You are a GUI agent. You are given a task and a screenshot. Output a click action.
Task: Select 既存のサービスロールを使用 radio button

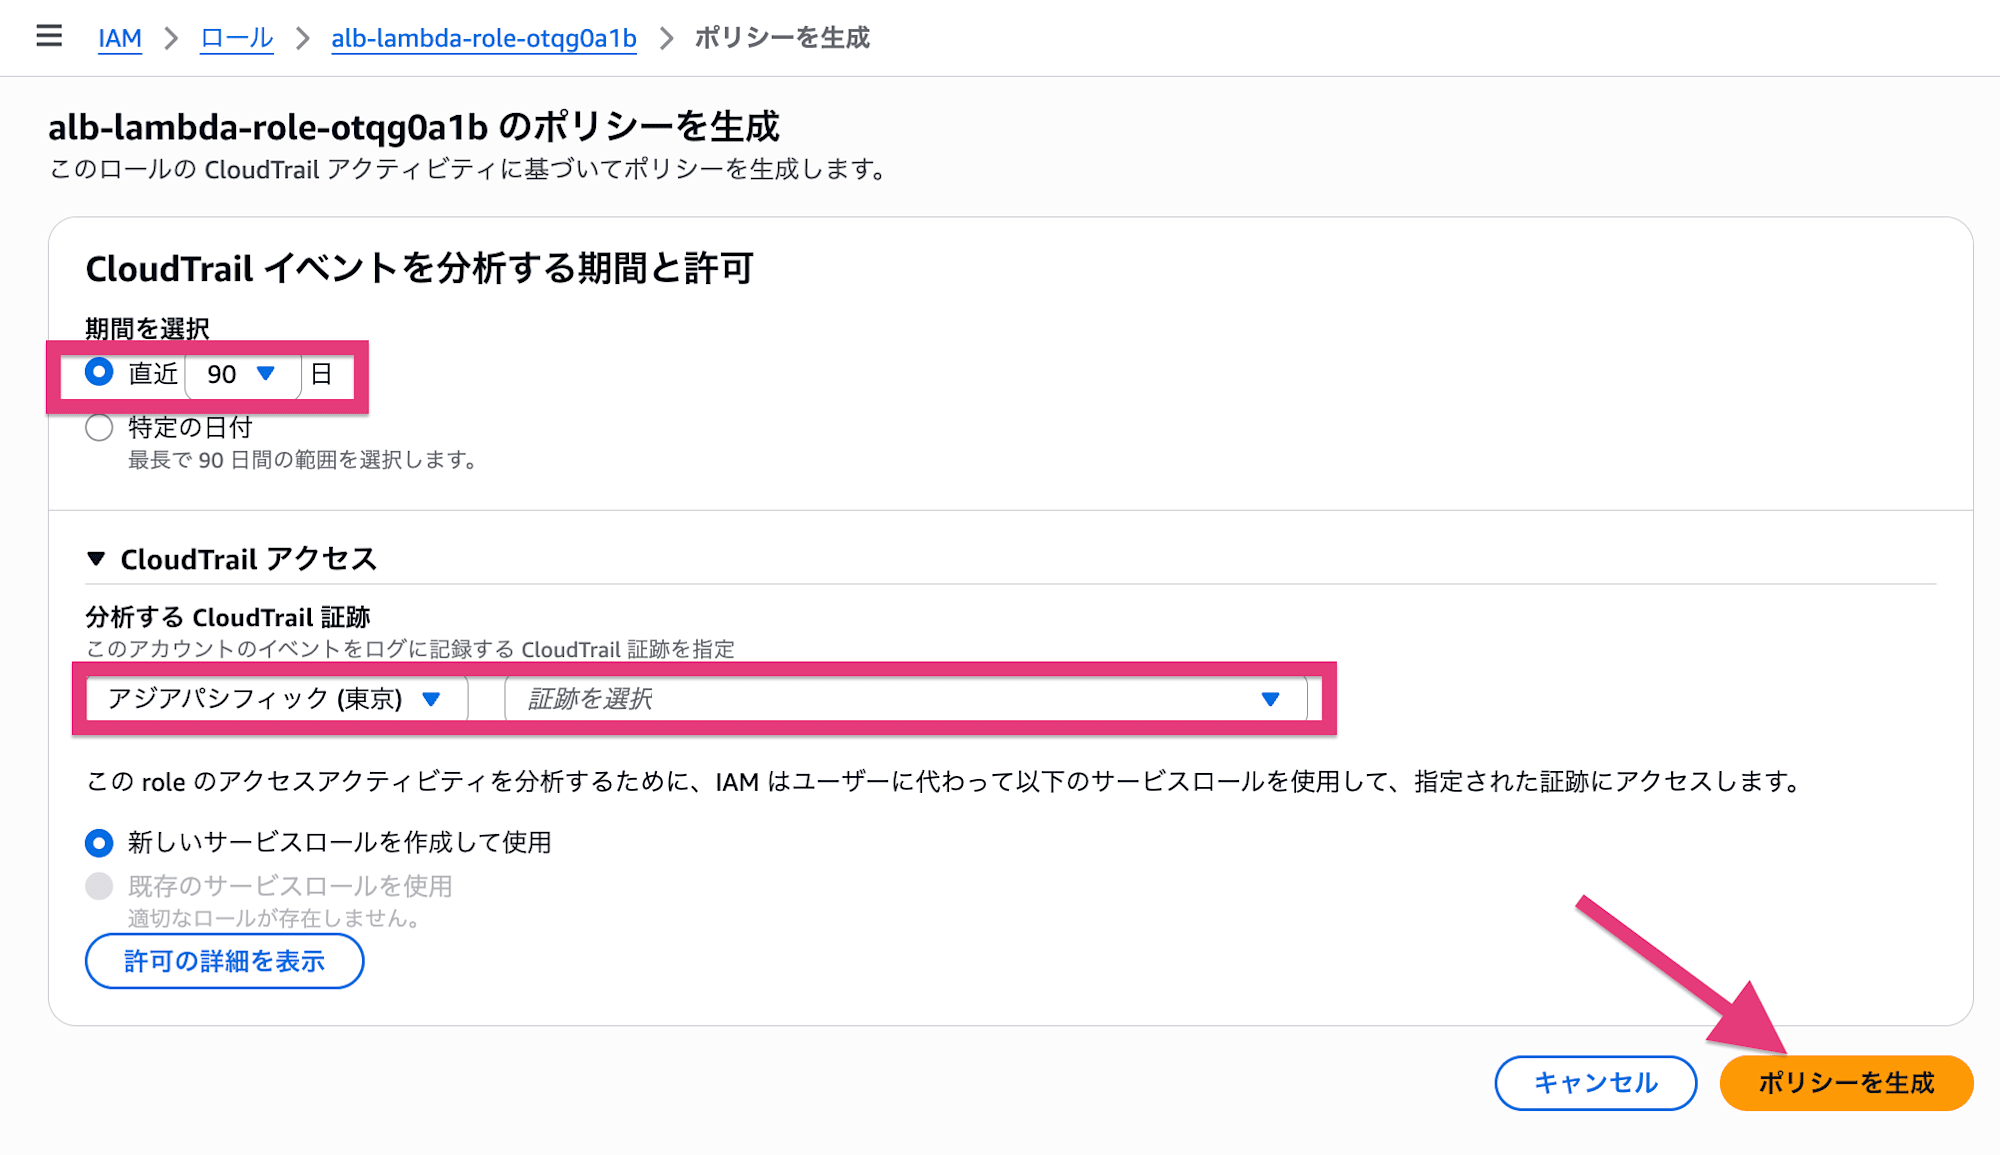click(99, 886)
